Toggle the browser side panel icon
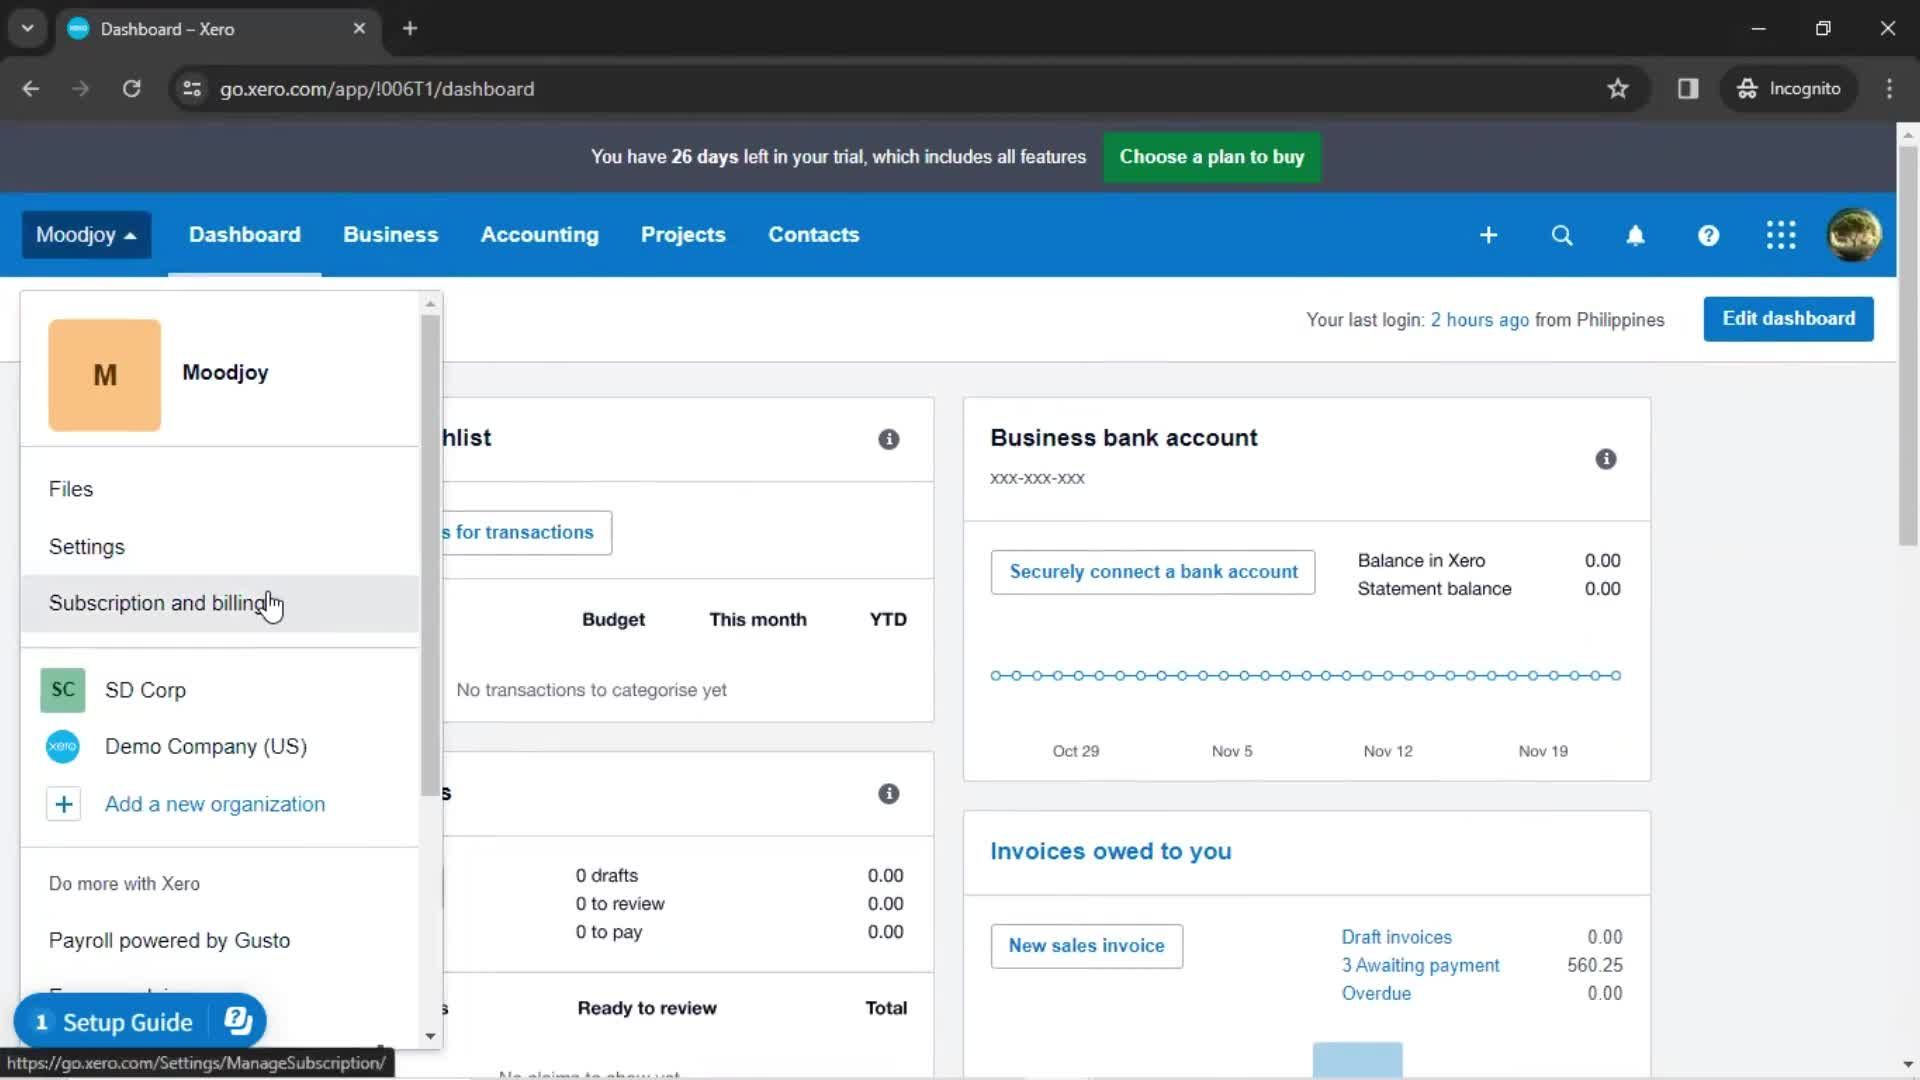 pyautogui.click(x=1688, y=89)
